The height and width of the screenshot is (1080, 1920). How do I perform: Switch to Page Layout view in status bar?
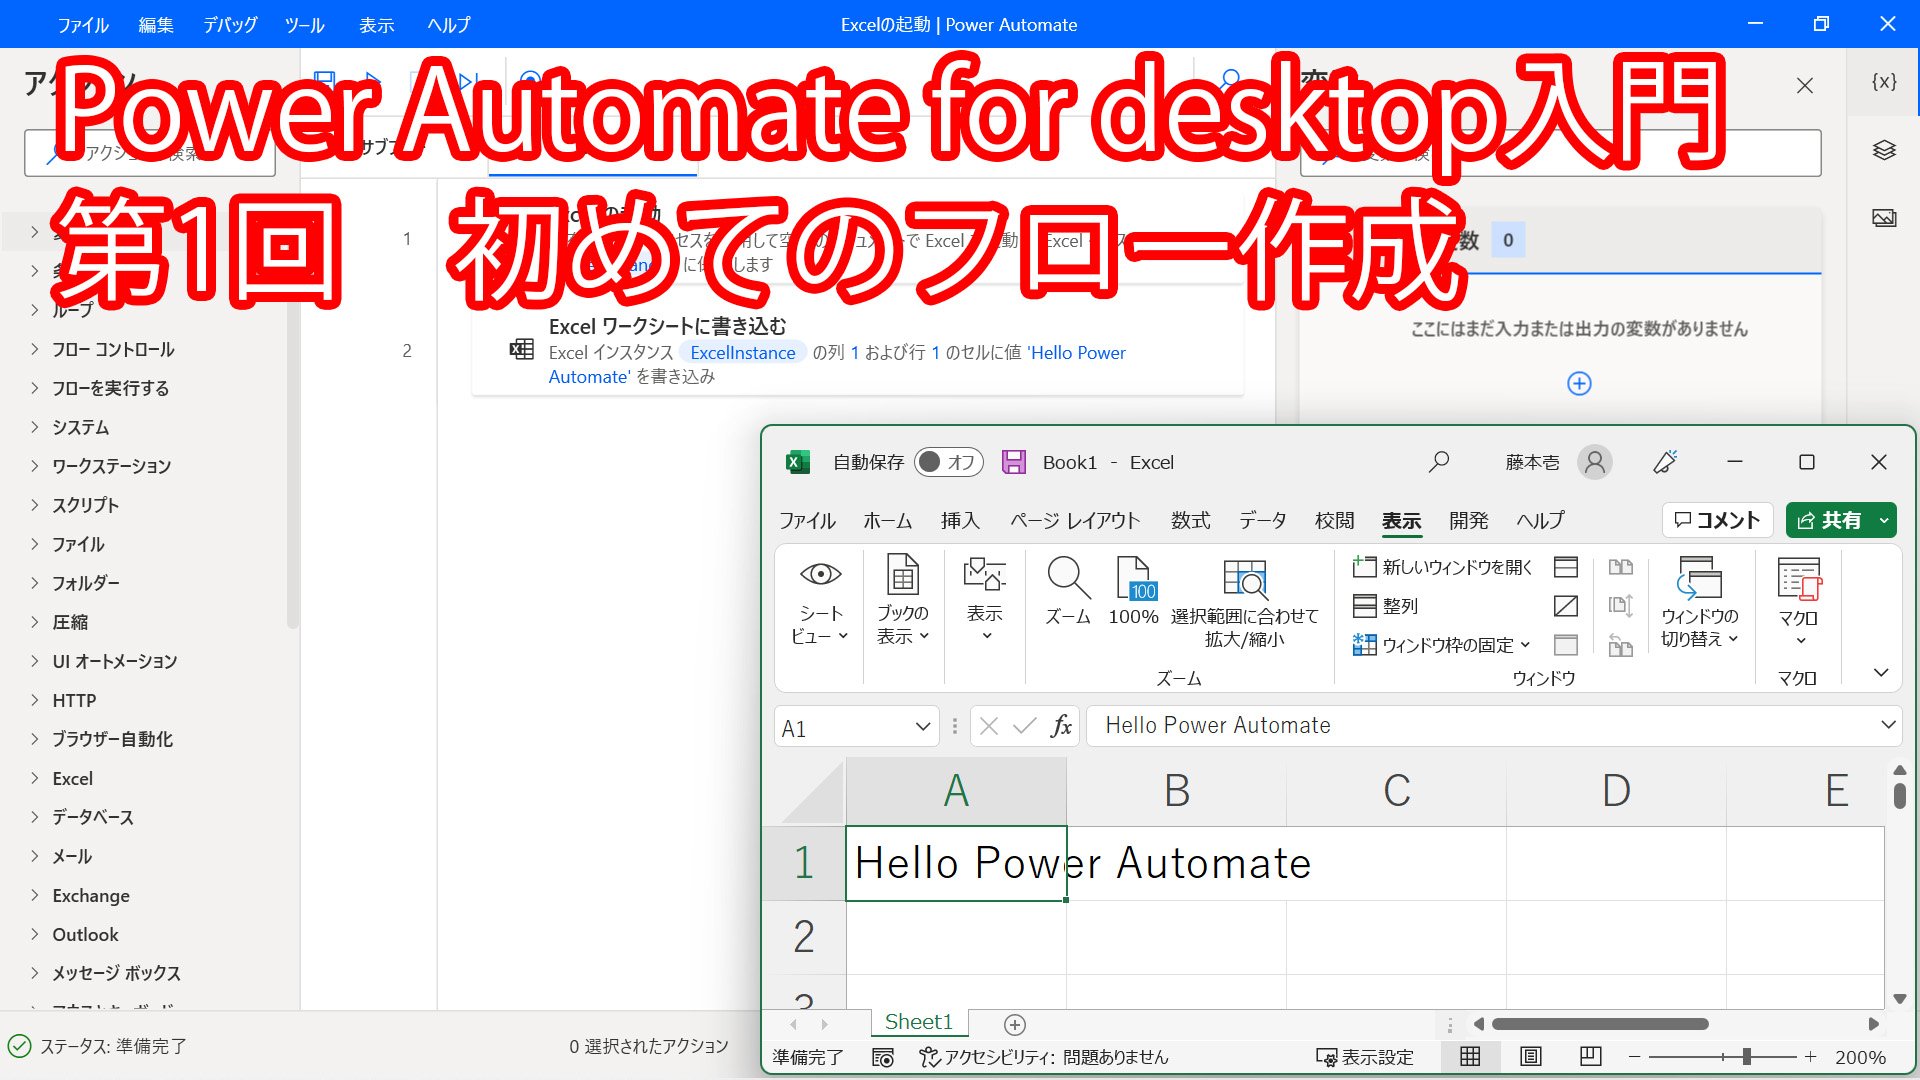(1531, 1056)
